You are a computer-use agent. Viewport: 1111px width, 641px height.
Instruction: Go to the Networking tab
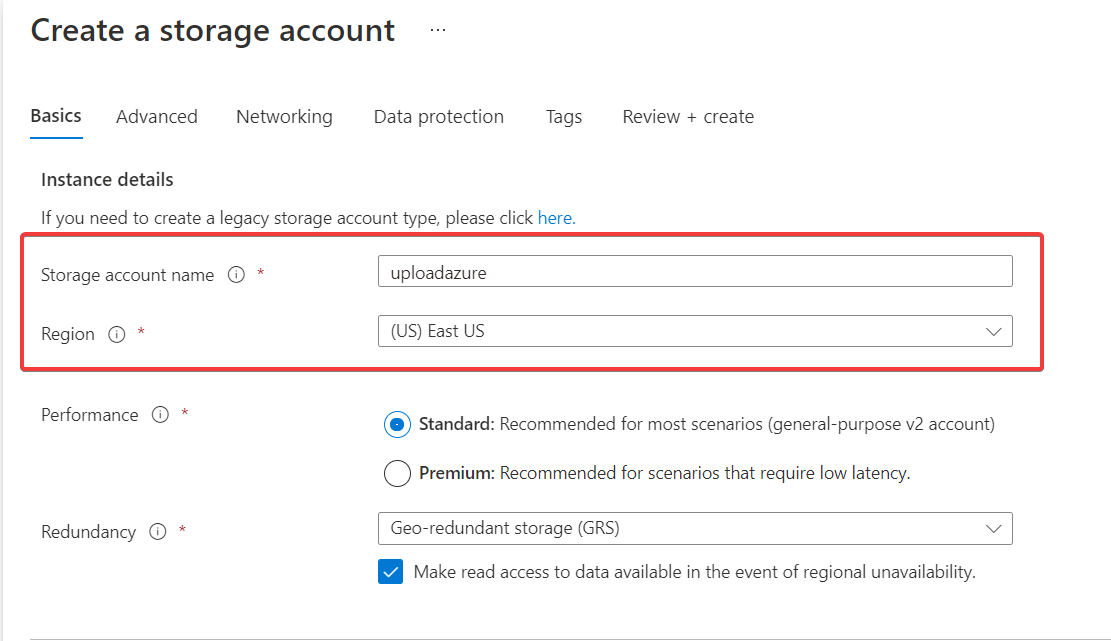[x=284, y=117]
